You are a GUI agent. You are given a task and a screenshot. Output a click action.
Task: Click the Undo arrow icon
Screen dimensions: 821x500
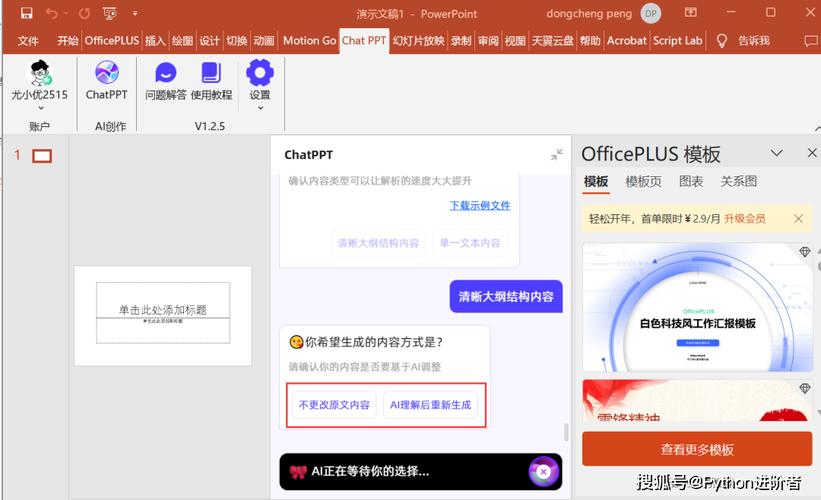point(52,13)
